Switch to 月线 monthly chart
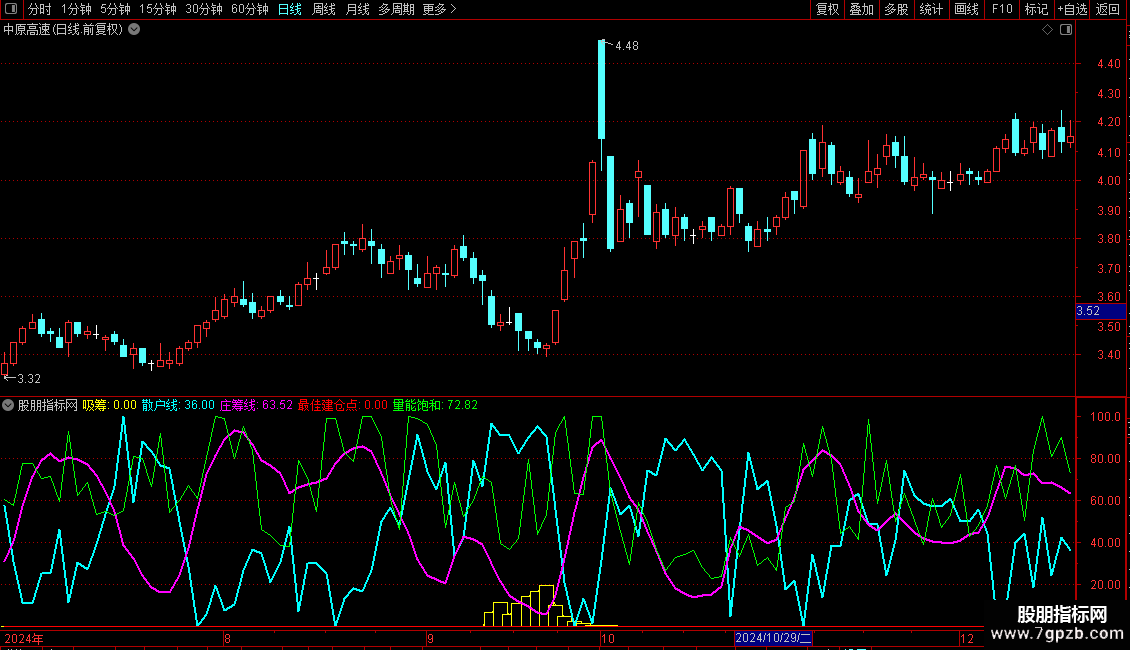 [357, 9]
